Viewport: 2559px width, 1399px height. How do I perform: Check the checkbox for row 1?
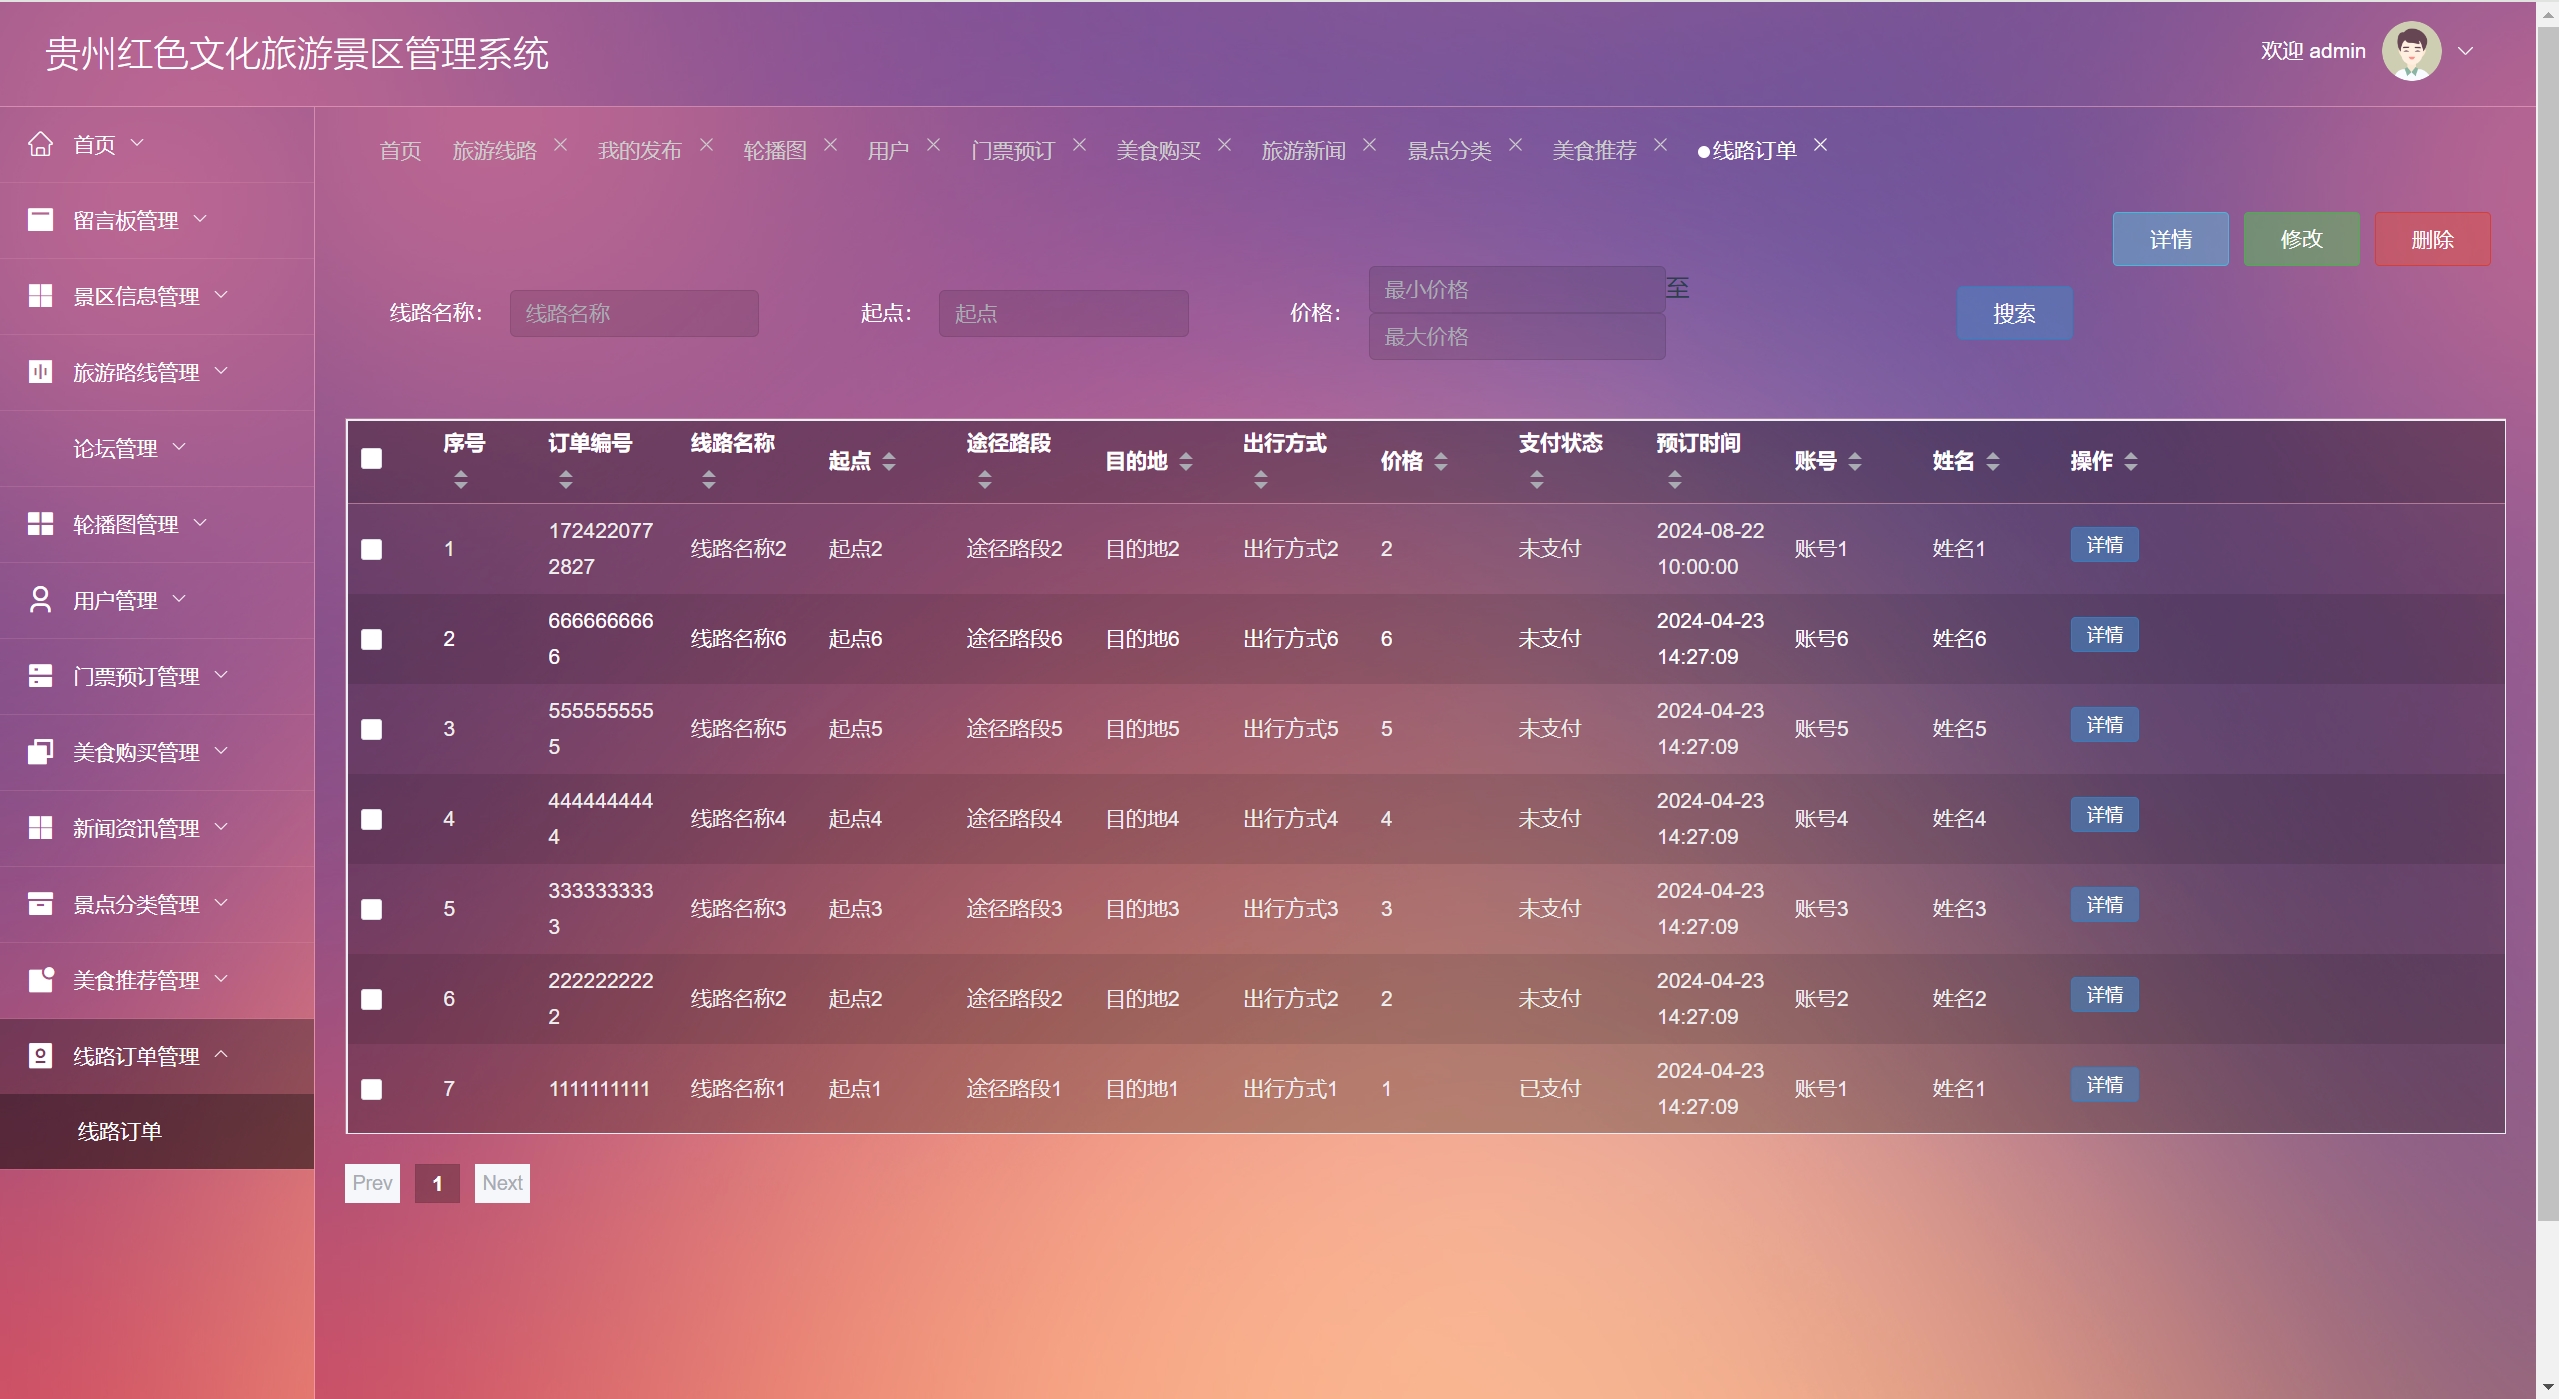tap(371, 549)
